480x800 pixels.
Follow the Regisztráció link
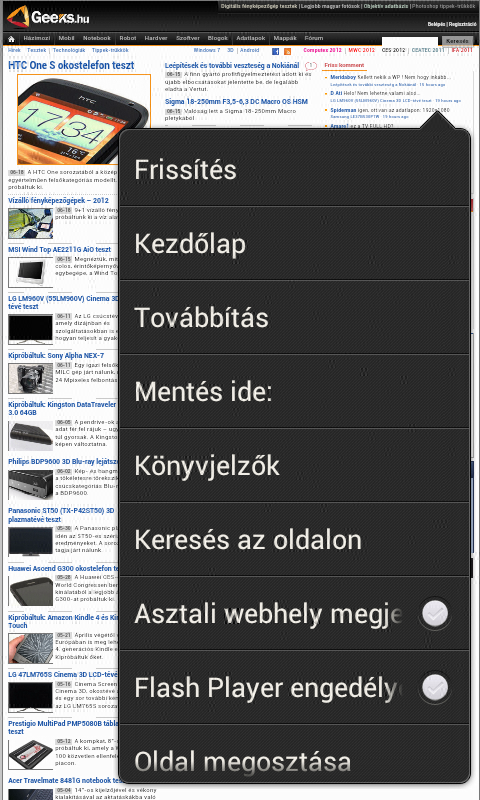(462, 24)
